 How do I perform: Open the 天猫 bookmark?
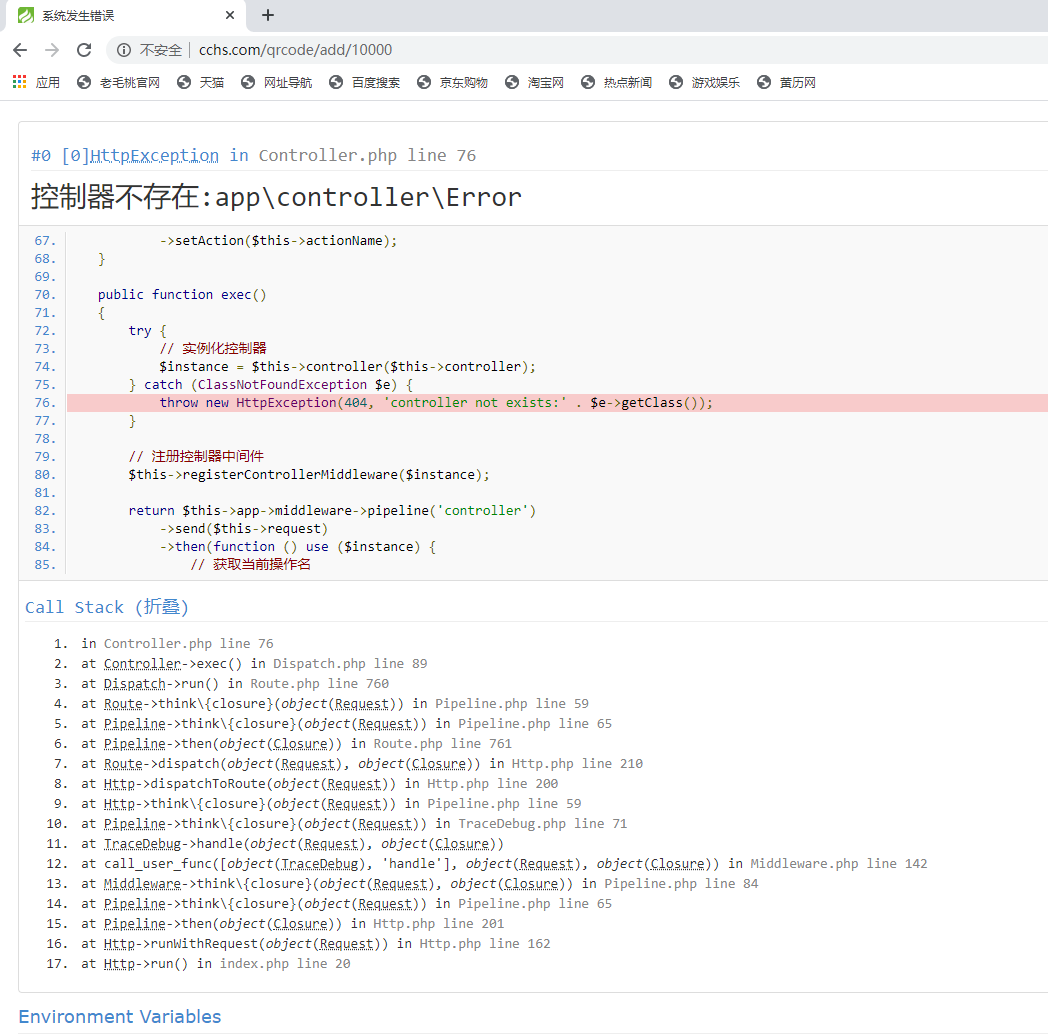pyautogui.click(x=200, y=82)
